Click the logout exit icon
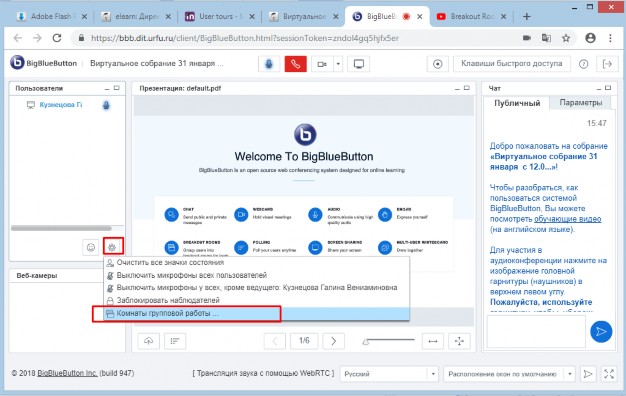The image size is (626, 396). click(x=607, y=64)
